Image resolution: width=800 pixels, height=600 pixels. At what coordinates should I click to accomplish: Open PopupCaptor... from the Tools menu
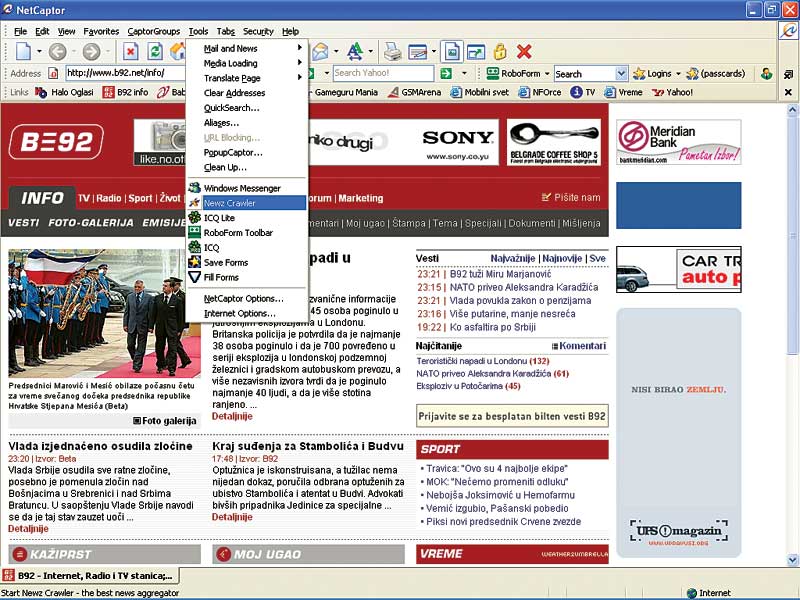[x=247, y=153]
